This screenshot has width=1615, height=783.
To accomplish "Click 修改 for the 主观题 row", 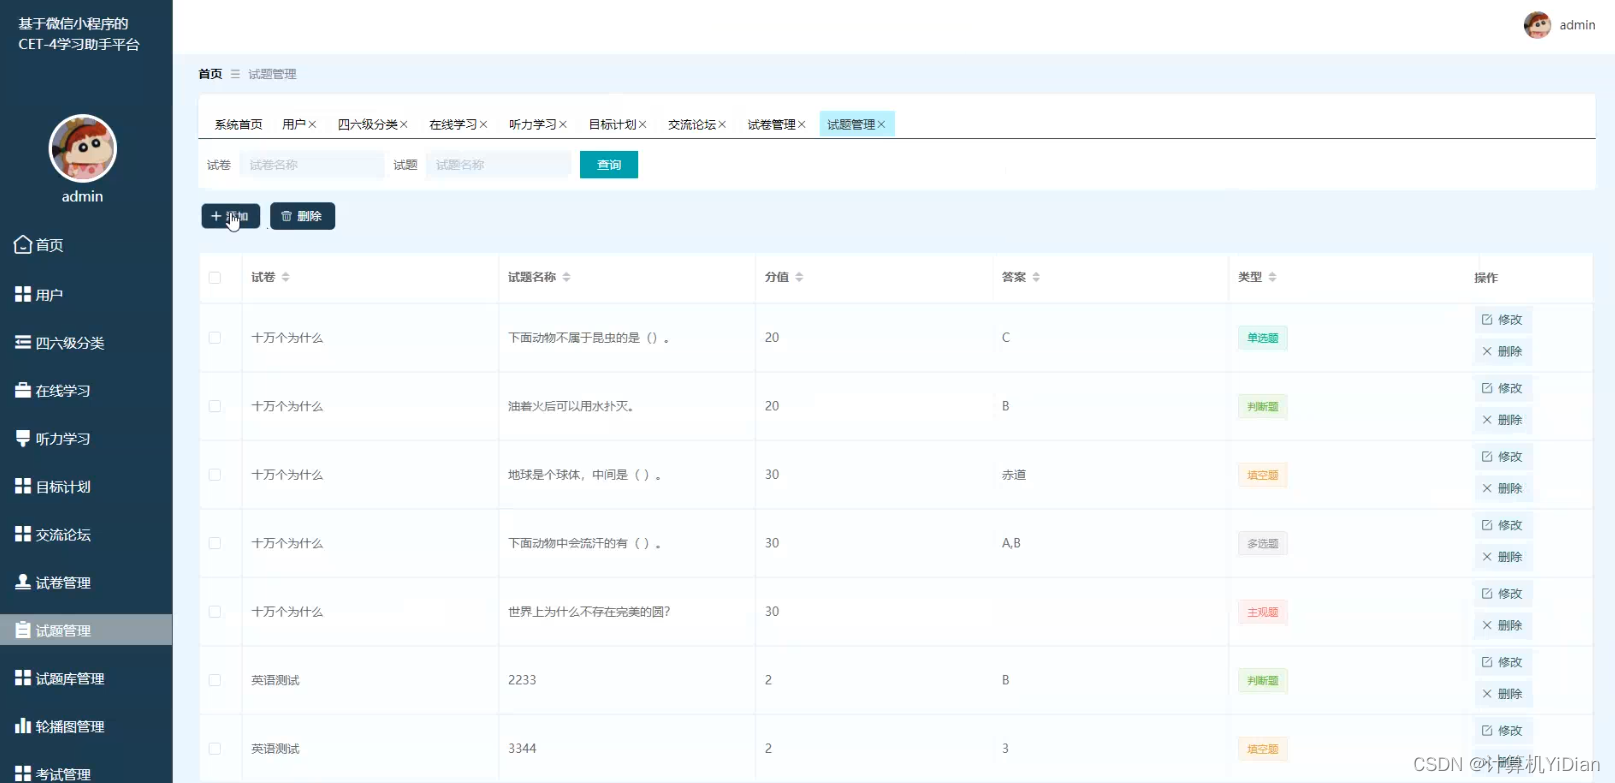I will coord(1502,594).
